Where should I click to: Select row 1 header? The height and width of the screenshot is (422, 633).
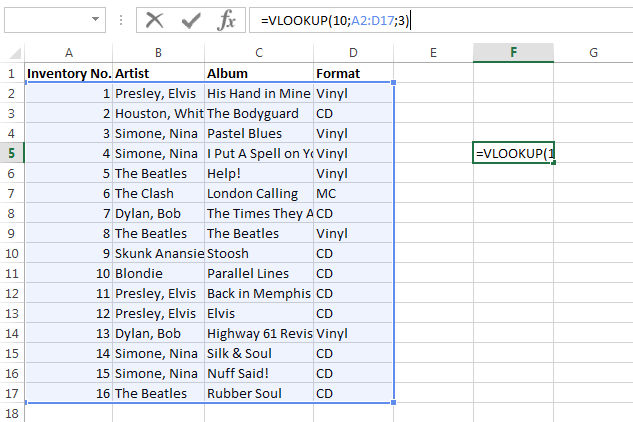(x=12, y=73)
